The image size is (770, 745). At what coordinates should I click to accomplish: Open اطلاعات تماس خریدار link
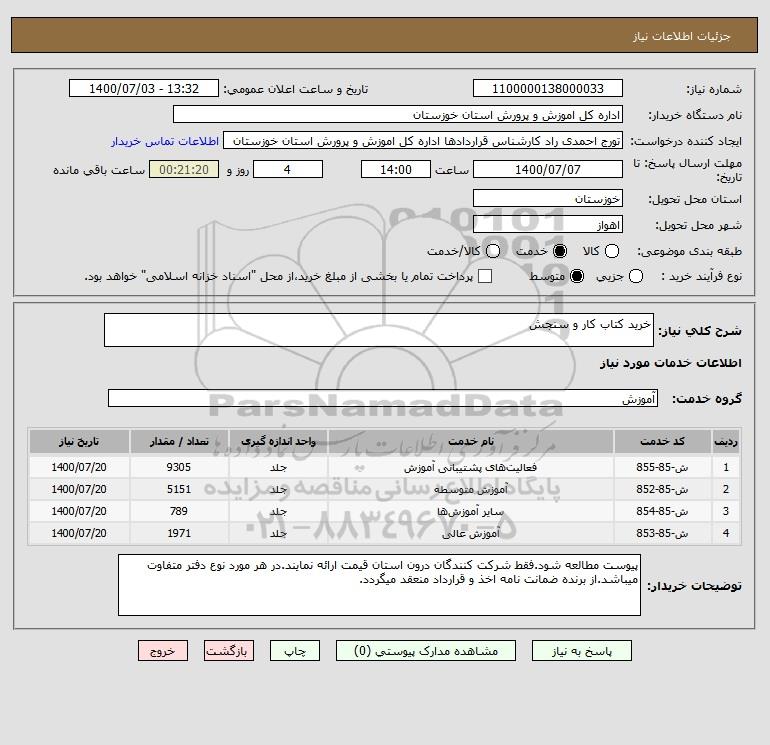(x=165, y=141)
